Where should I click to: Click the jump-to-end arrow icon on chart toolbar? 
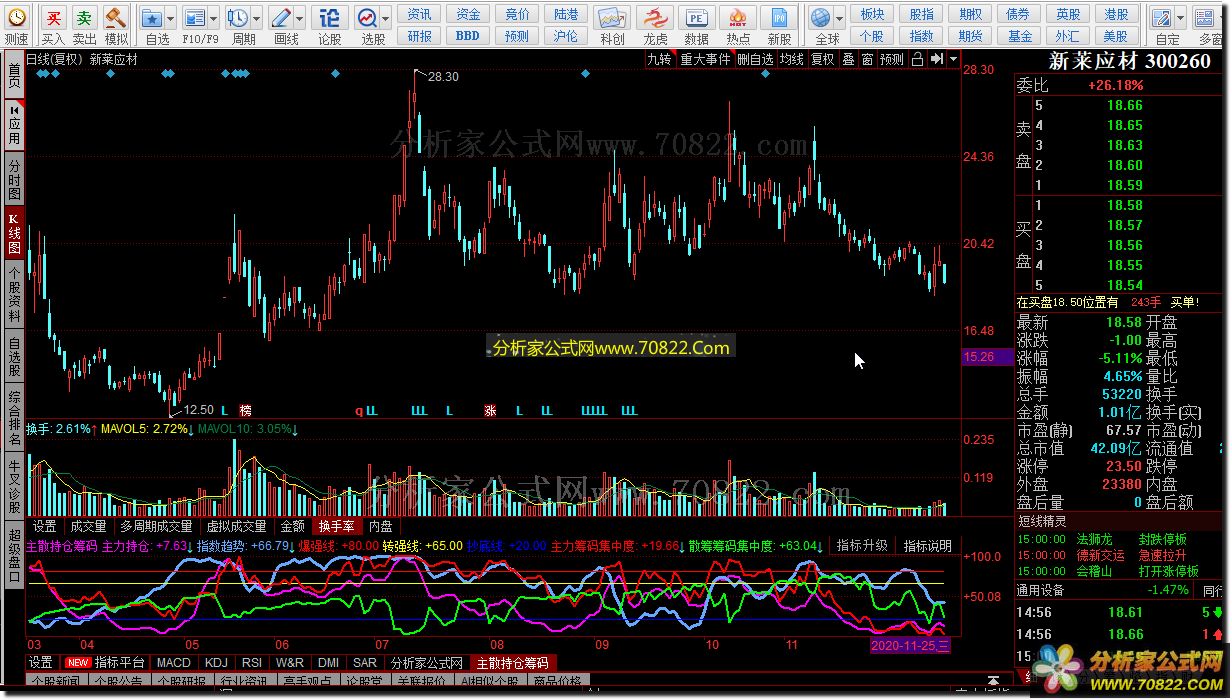(935, 59)
